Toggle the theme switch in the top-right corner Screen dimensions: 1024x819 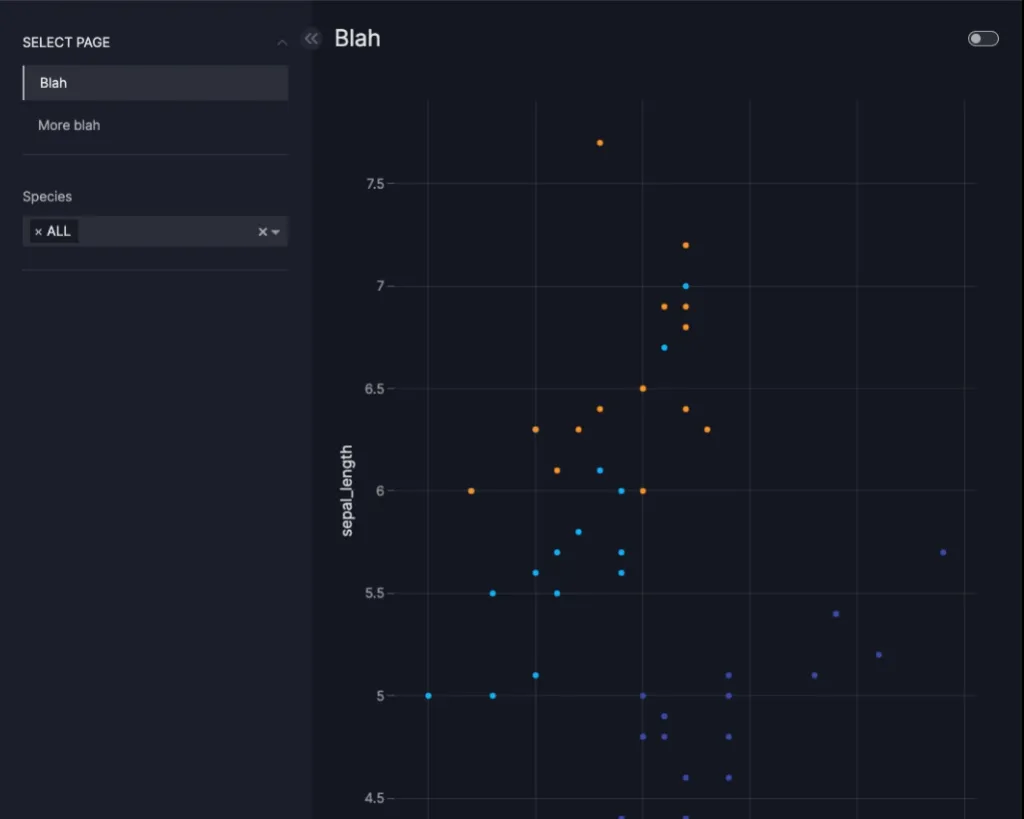[x=983, y=39]
